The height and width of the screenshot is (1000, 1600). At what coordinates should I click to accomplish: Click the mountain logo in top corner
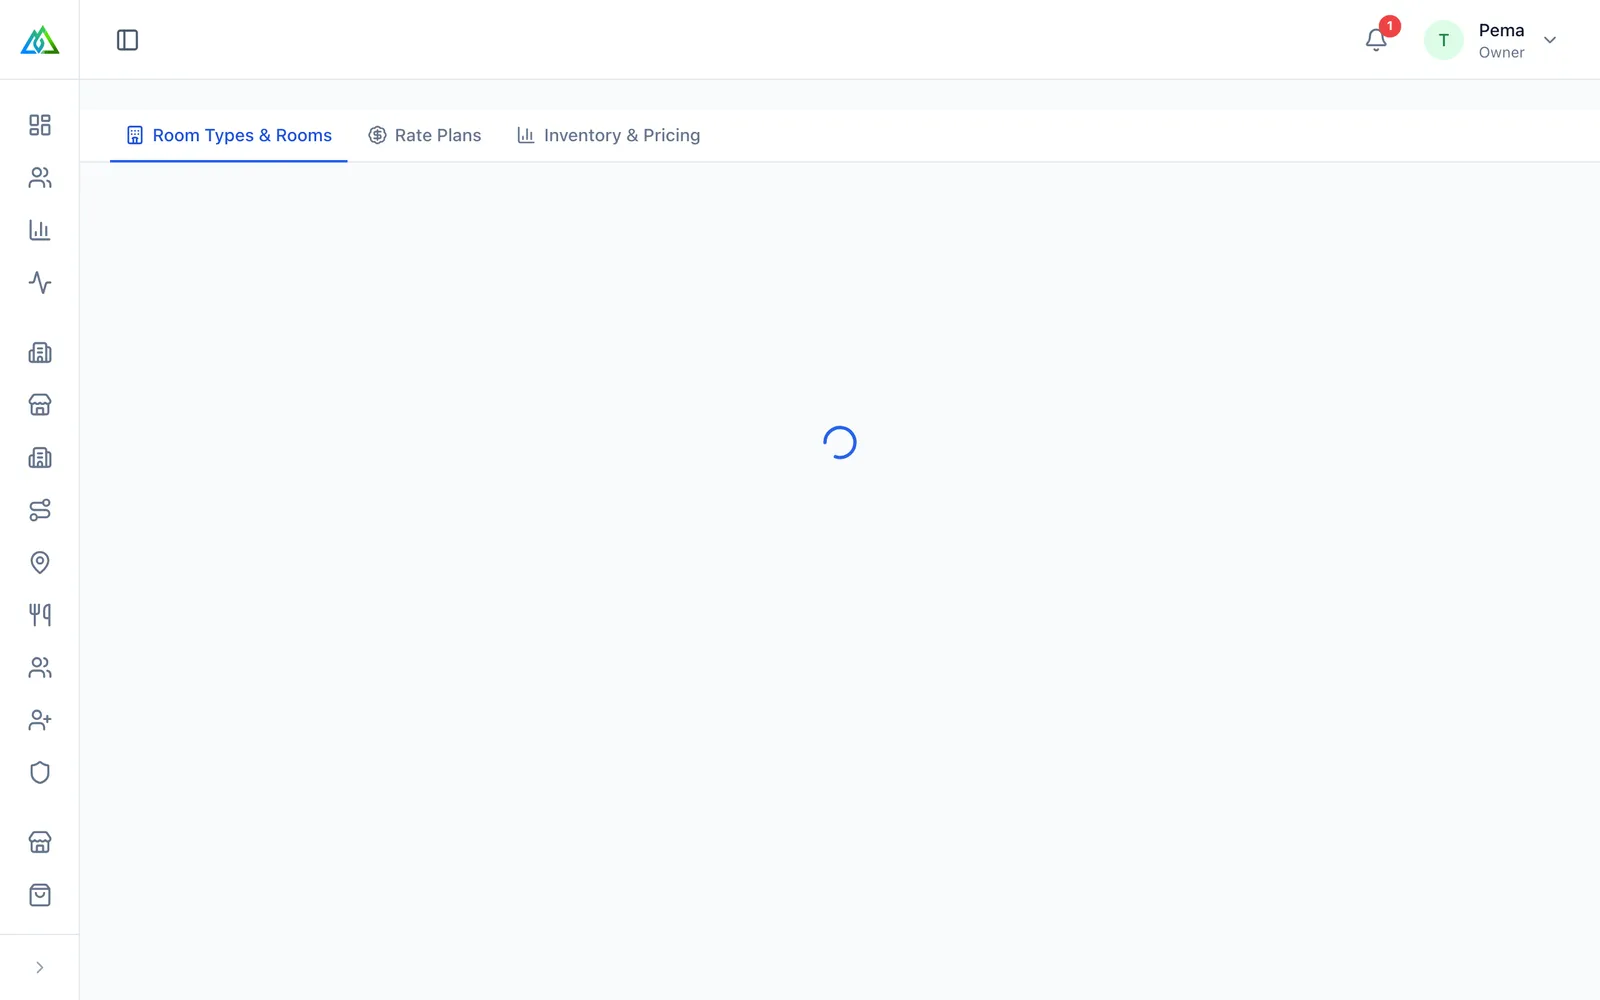40,40
